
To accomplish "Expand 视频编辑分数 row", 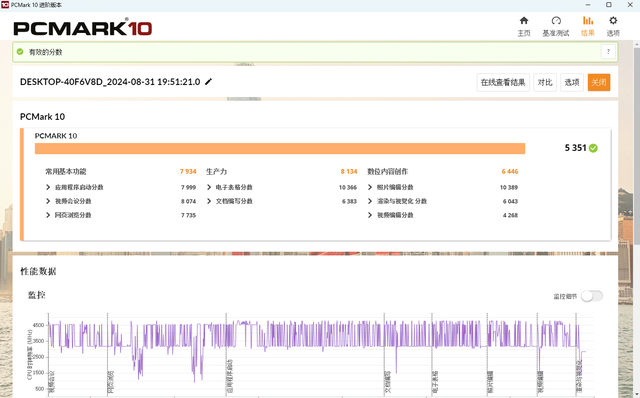I will point(370,215).
